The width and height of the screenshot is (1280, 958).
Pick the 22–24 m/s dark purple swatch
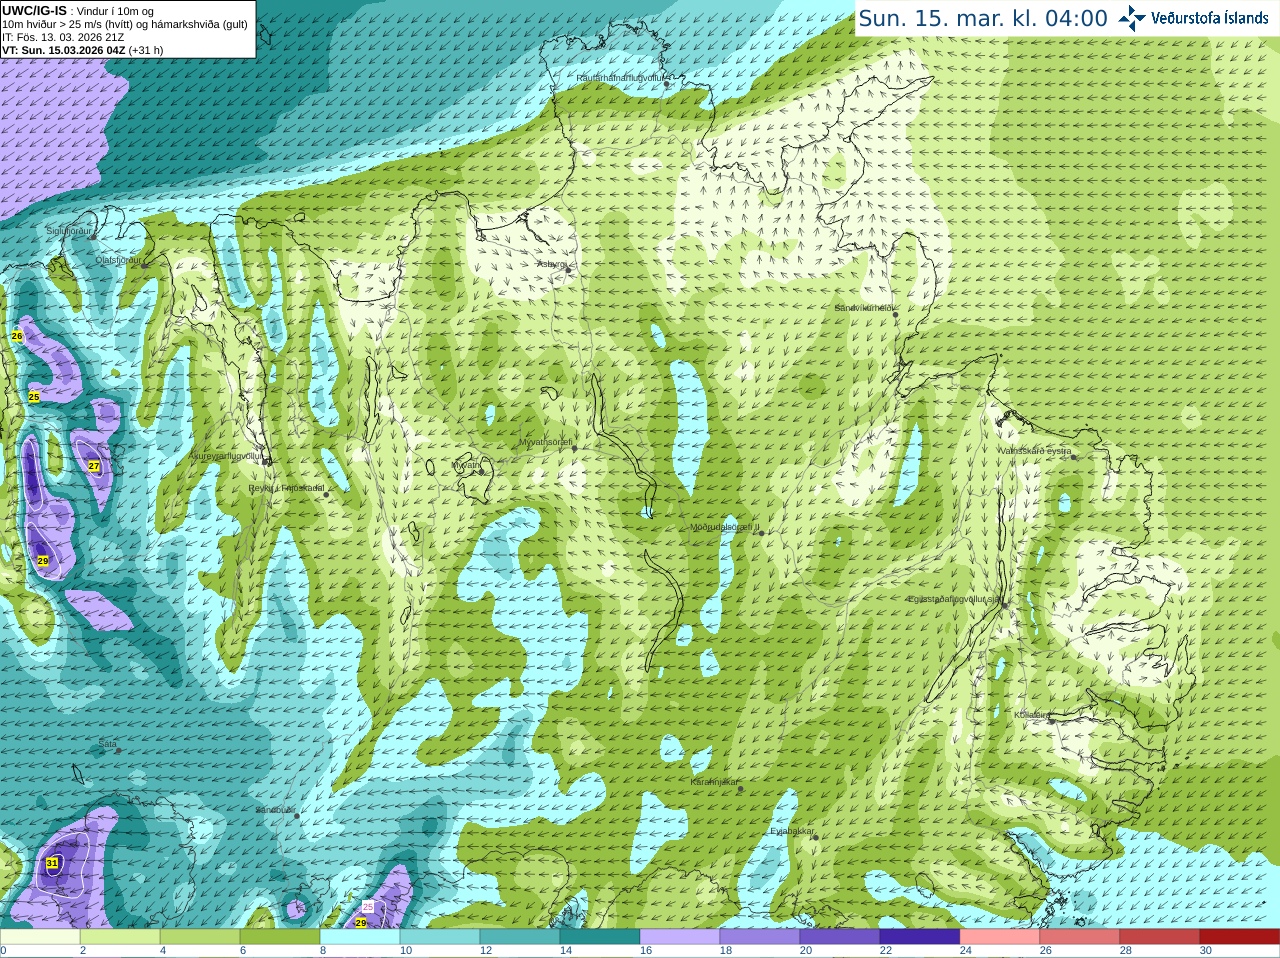(920, 937)
